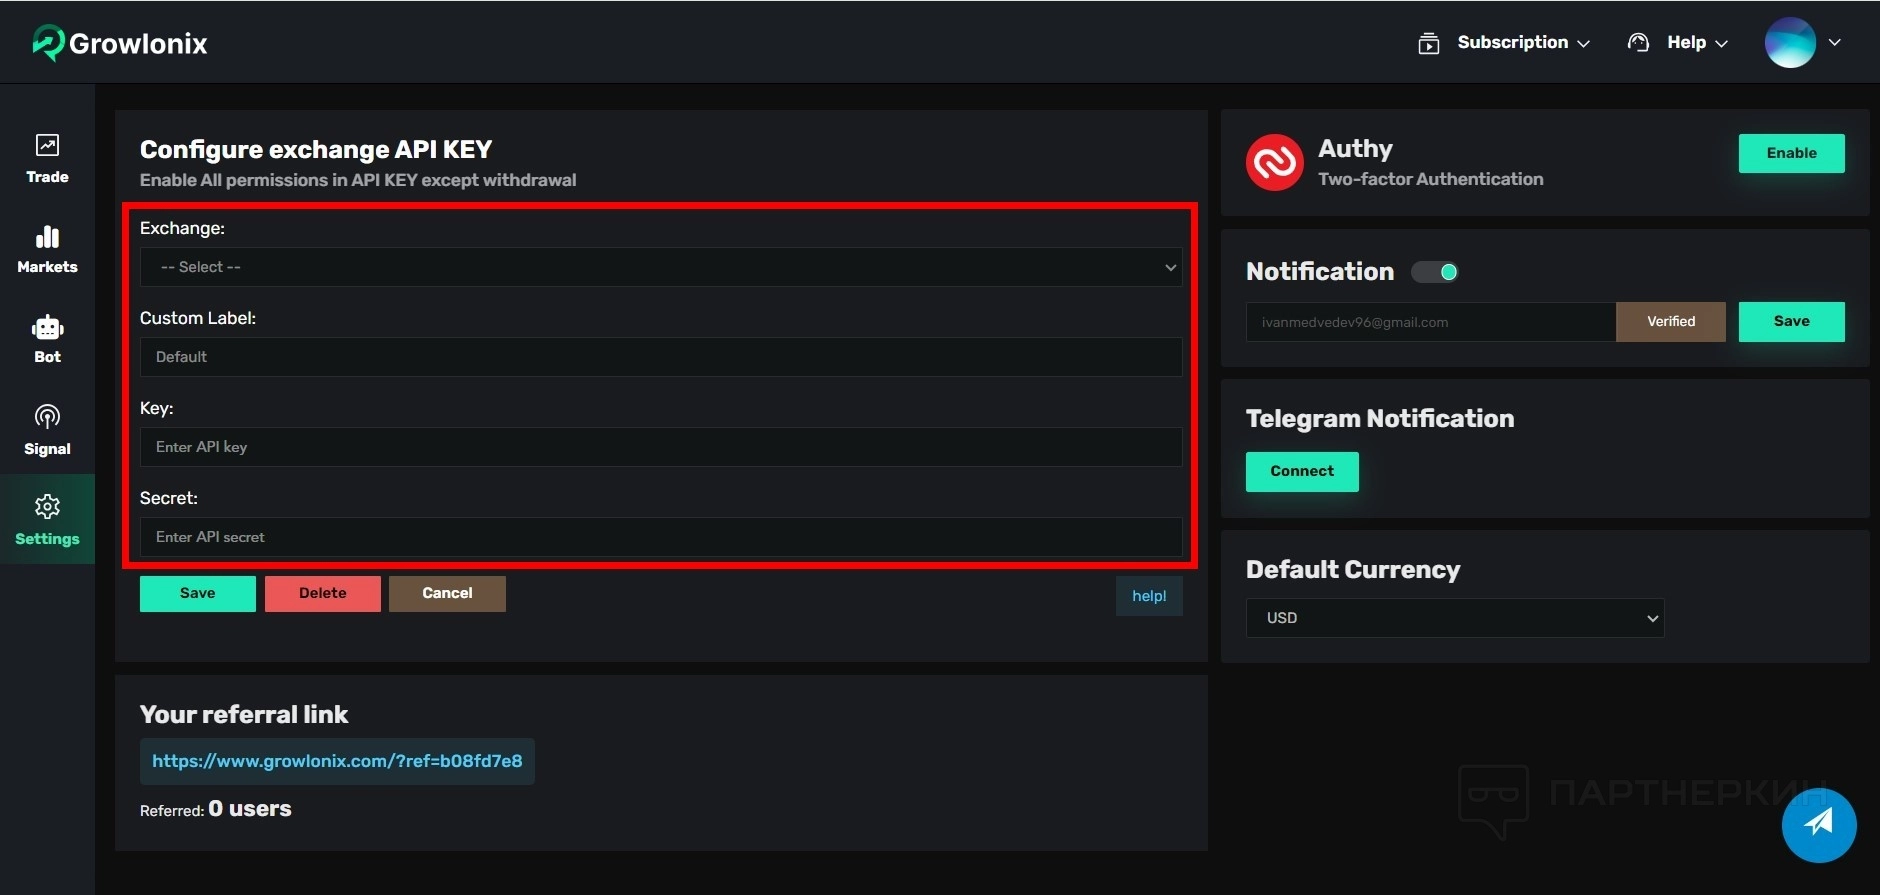1880x895 pixels.
Task: Focus the Enter API key field
Action: click(660, 447)
